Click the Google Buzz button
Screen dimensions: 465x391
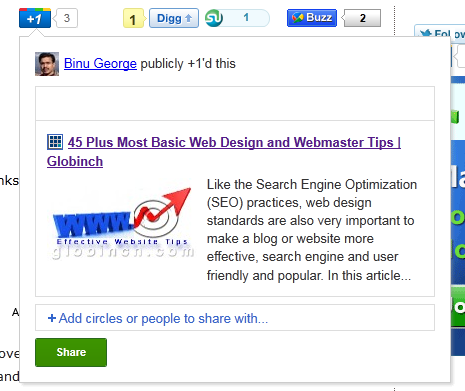[312, 18]
